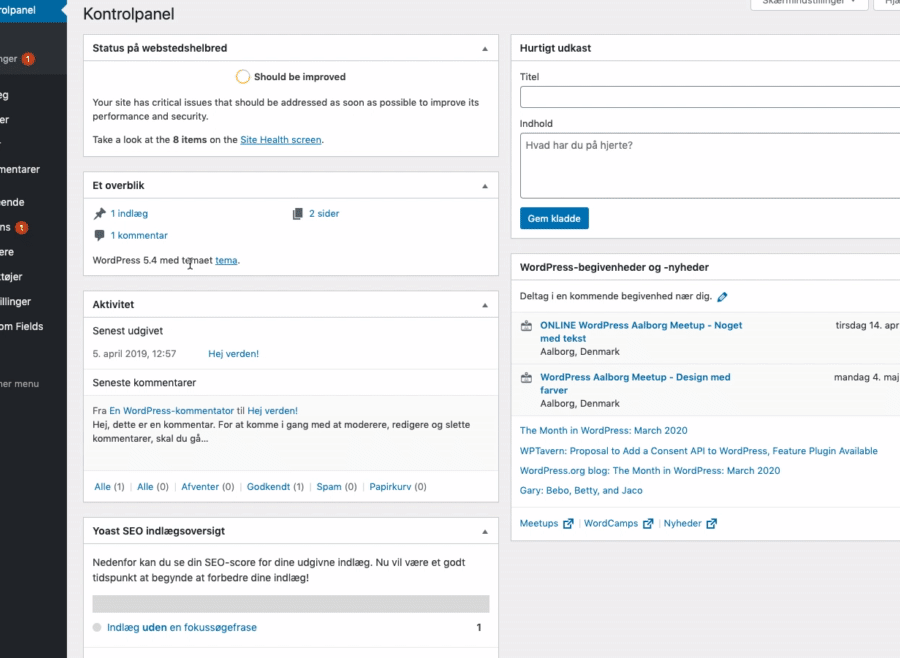Click the external link icon next to Nyheder
The image size is (900, 658).
tap(711, 524)
